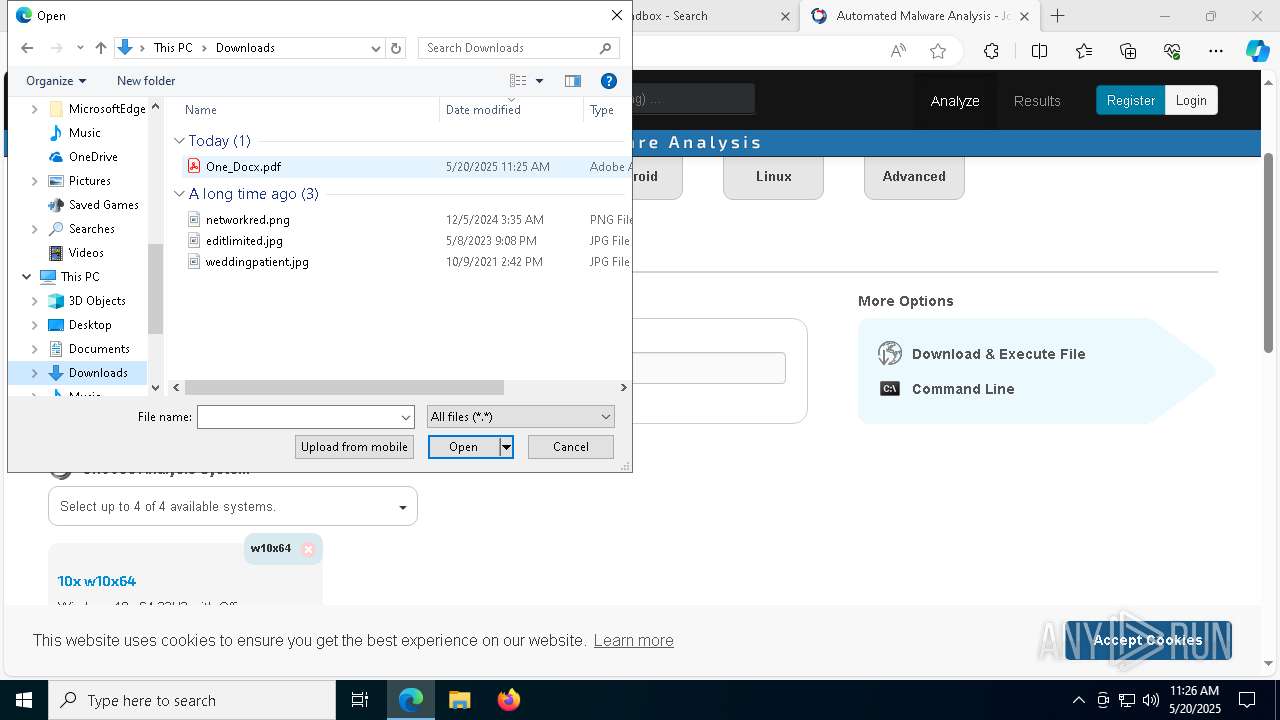Open Edge Collections icon

1128,51
